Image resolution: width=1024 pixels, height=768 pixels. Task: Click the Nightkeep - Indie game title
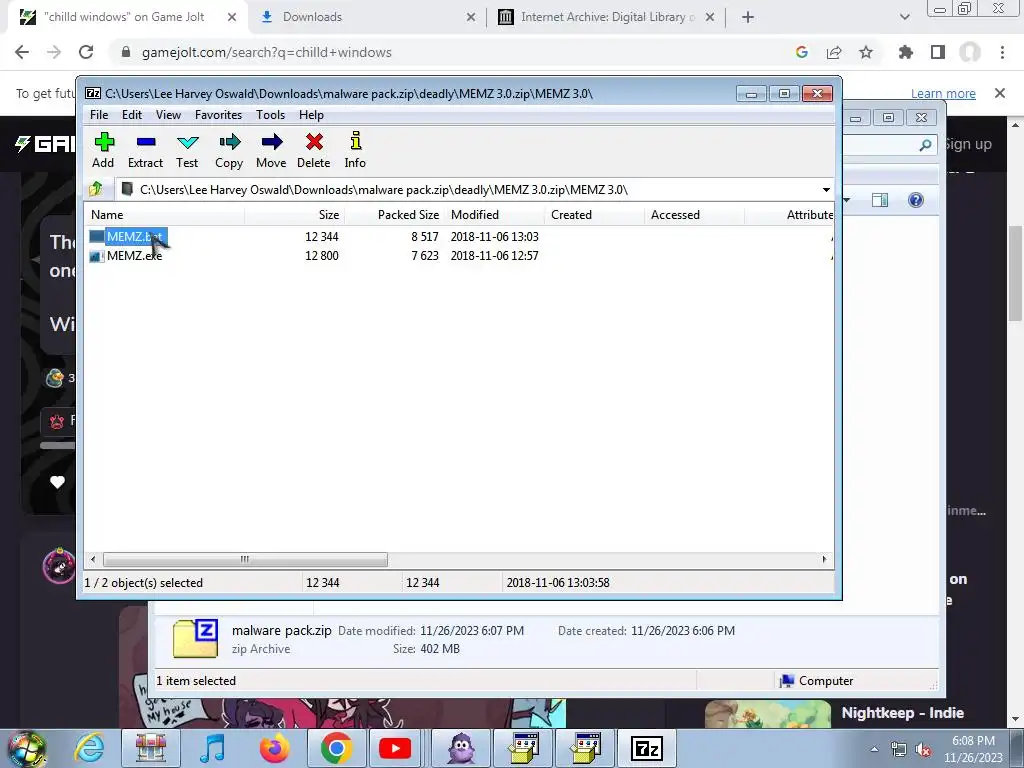tap(903, 712)
